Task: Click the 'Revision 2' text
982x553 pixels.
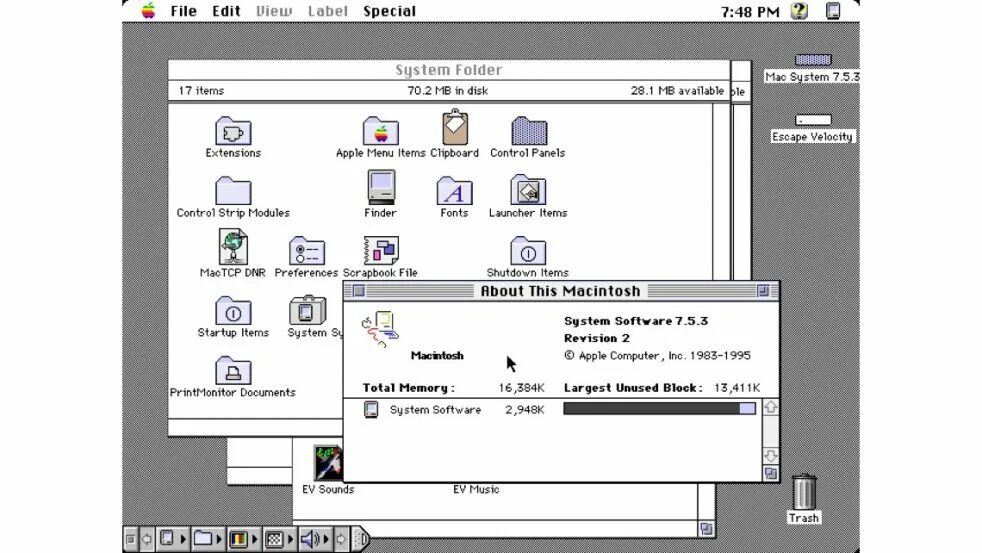Action: point(596,338)
